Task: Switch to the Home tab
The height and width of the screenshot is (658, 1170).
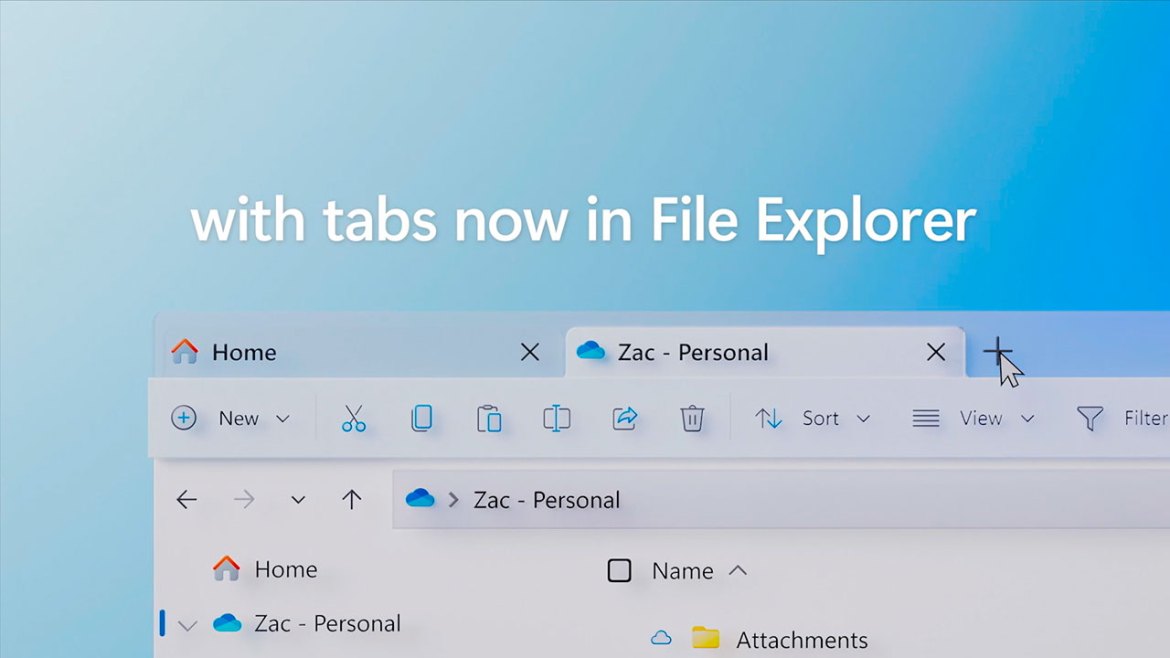Action: (x=362, y=352)
